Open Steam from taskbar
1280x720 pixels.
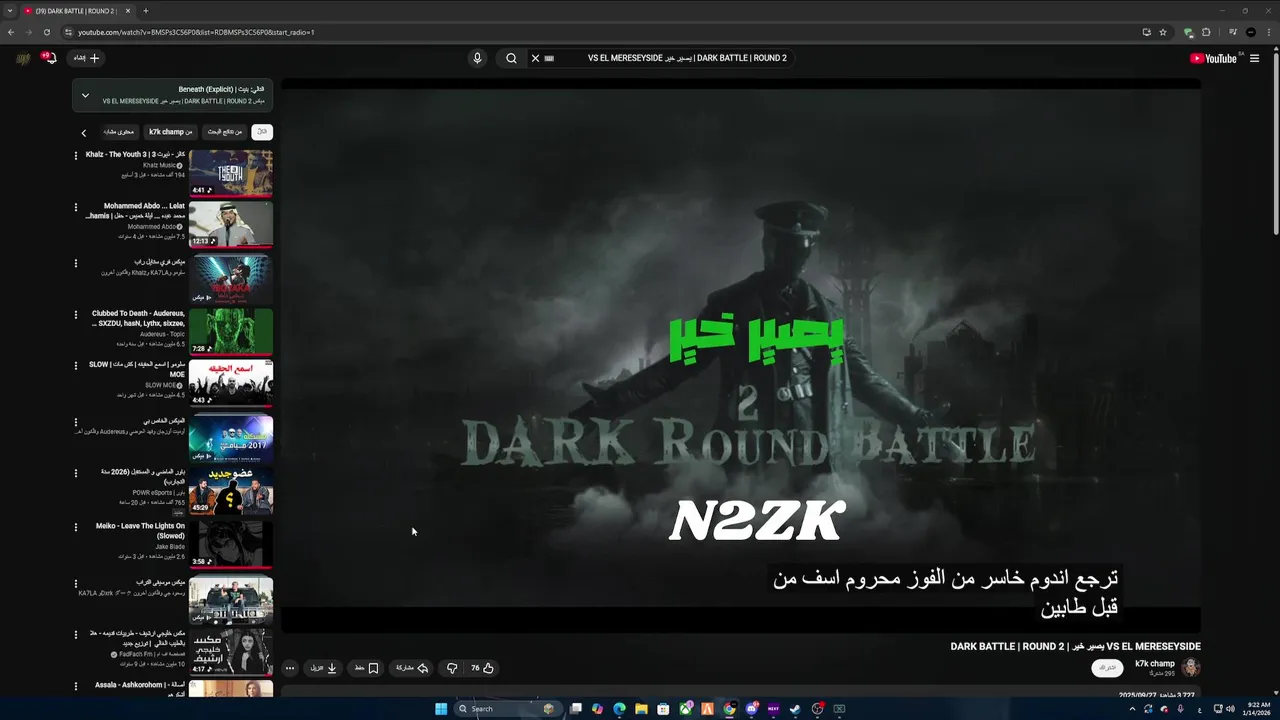795,709
